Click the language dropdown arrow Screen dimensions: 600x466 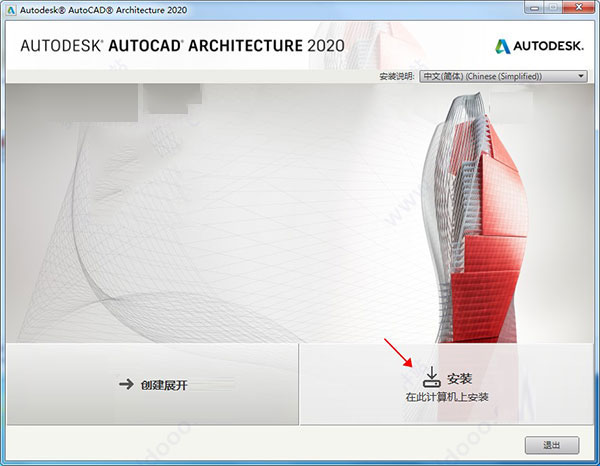[581, 76]
